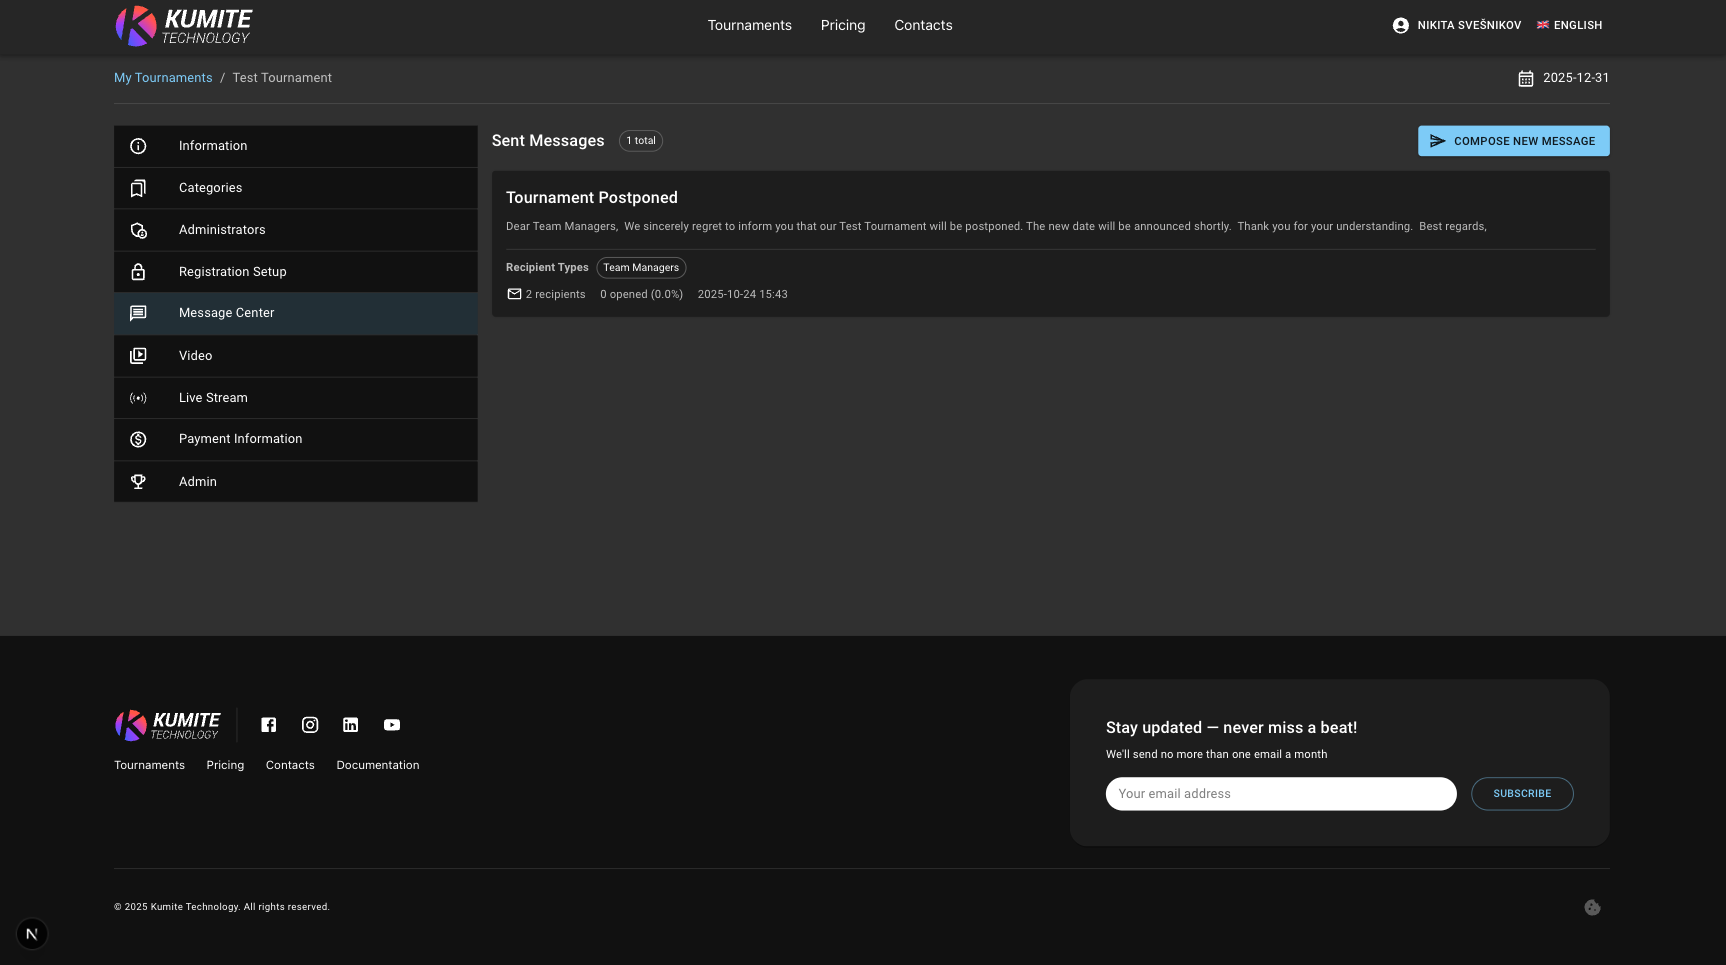Open the English language selector
The image size is (1726, 965).
tap(1569, 26)
